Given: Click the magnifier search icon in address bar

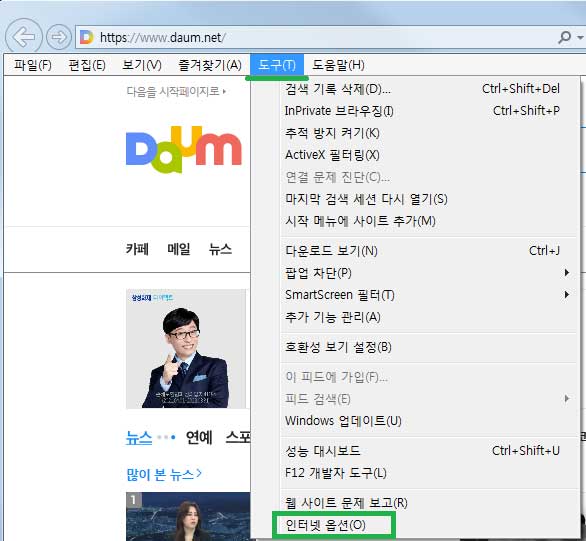Looking at the screenshot, I should (x=564, y=37).
